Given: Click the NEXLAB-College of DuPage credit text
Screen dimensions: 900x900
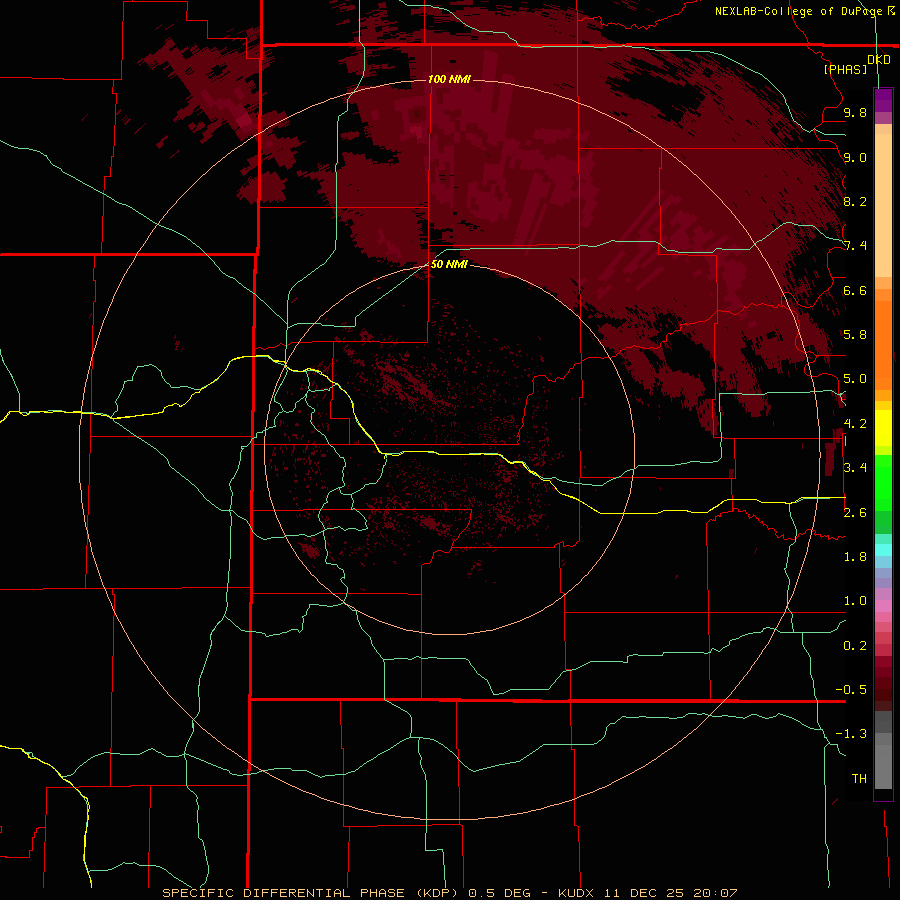Looking at the screenshot, I should coord(799,11).
